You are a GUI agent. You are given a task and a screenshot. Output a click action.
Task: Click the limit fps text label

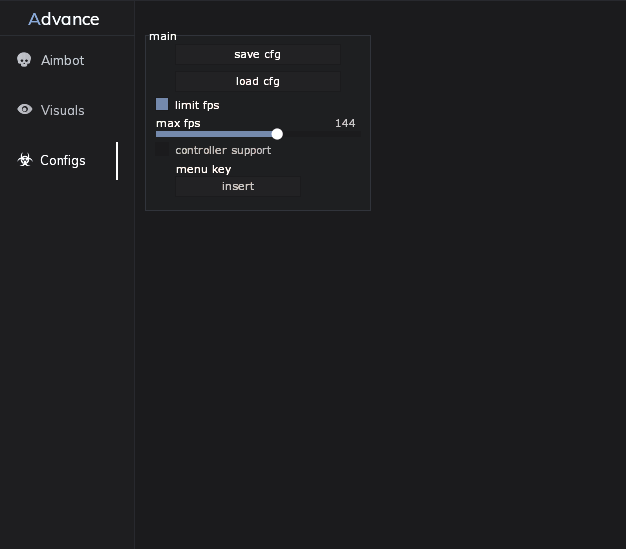pyautogui.click(x=197, y=105)
